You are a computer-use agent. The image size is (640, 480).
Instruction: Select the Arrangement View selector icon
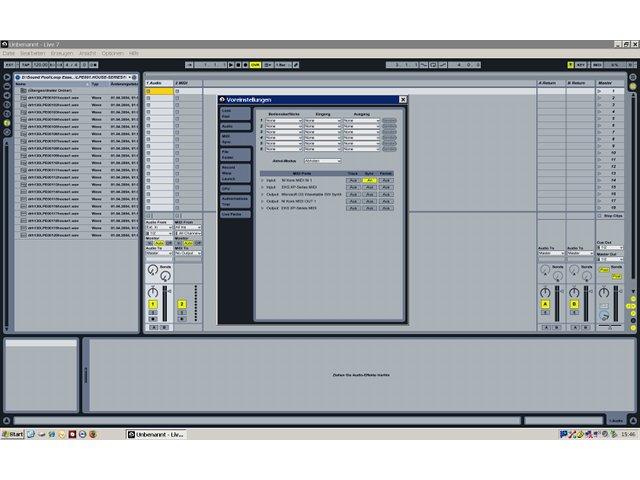pos(633,77)
